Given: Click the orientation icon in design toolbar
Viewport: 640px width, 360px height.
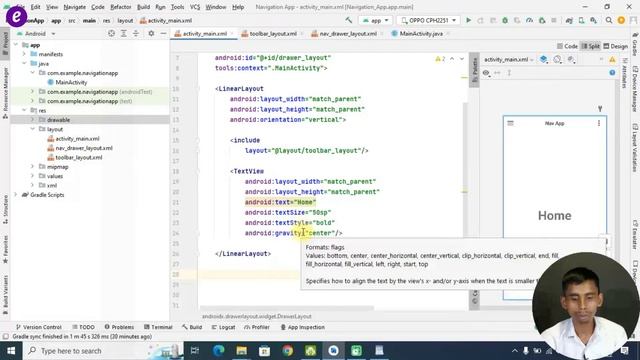Looking at the screenshot, I should [x=557, y=60].
